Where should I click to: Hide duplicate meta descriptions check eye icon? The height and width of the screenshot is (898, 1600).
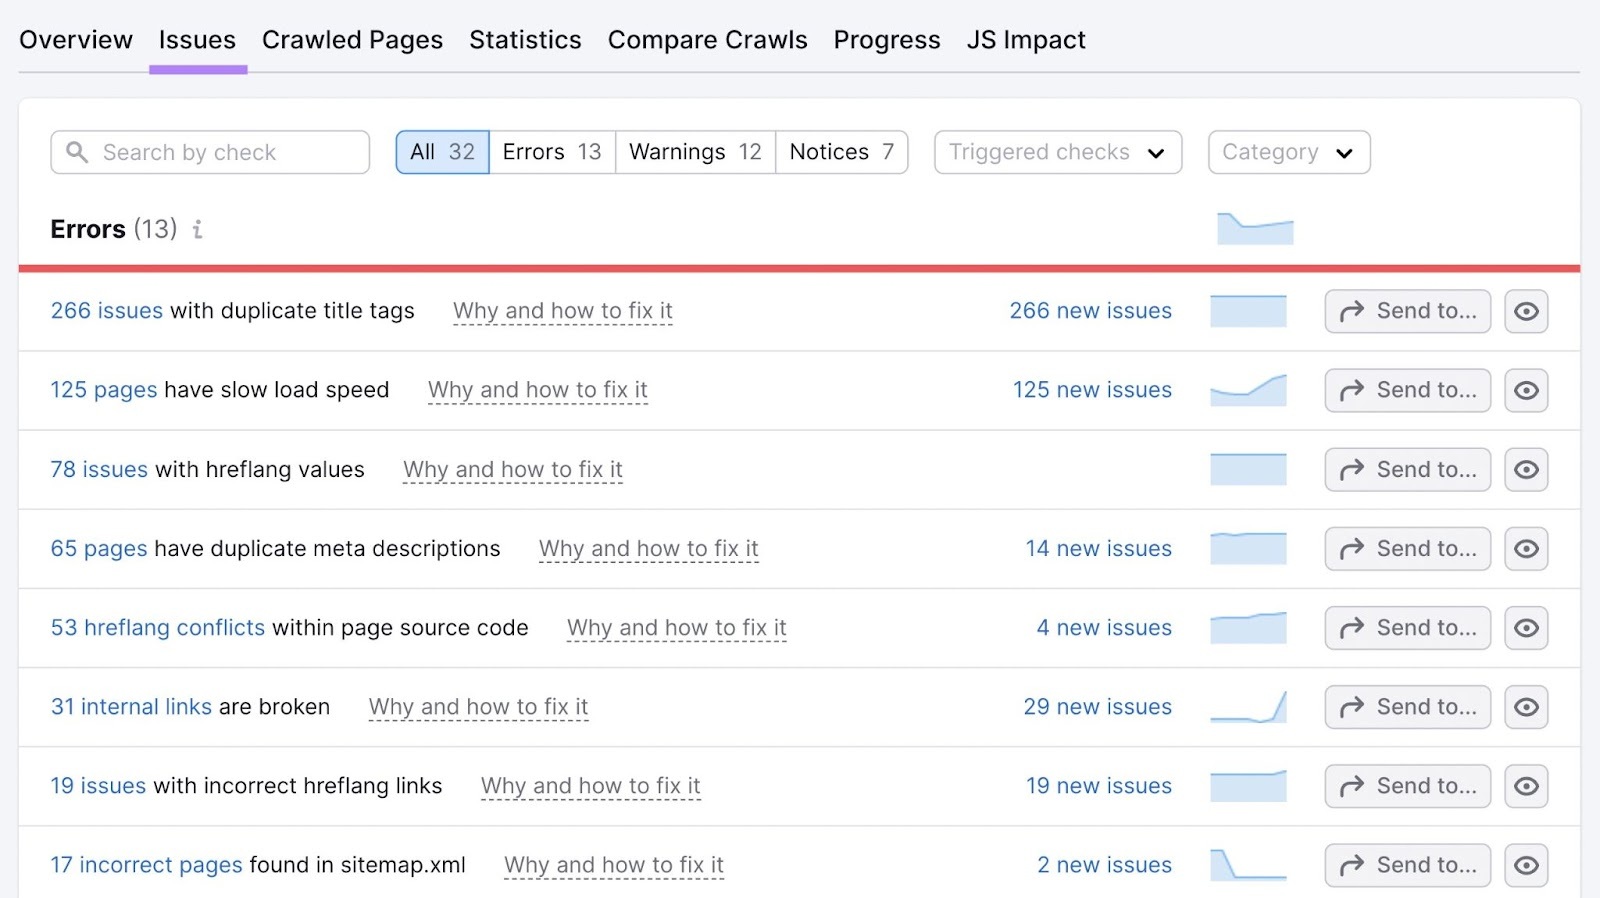pos(1526,549)
